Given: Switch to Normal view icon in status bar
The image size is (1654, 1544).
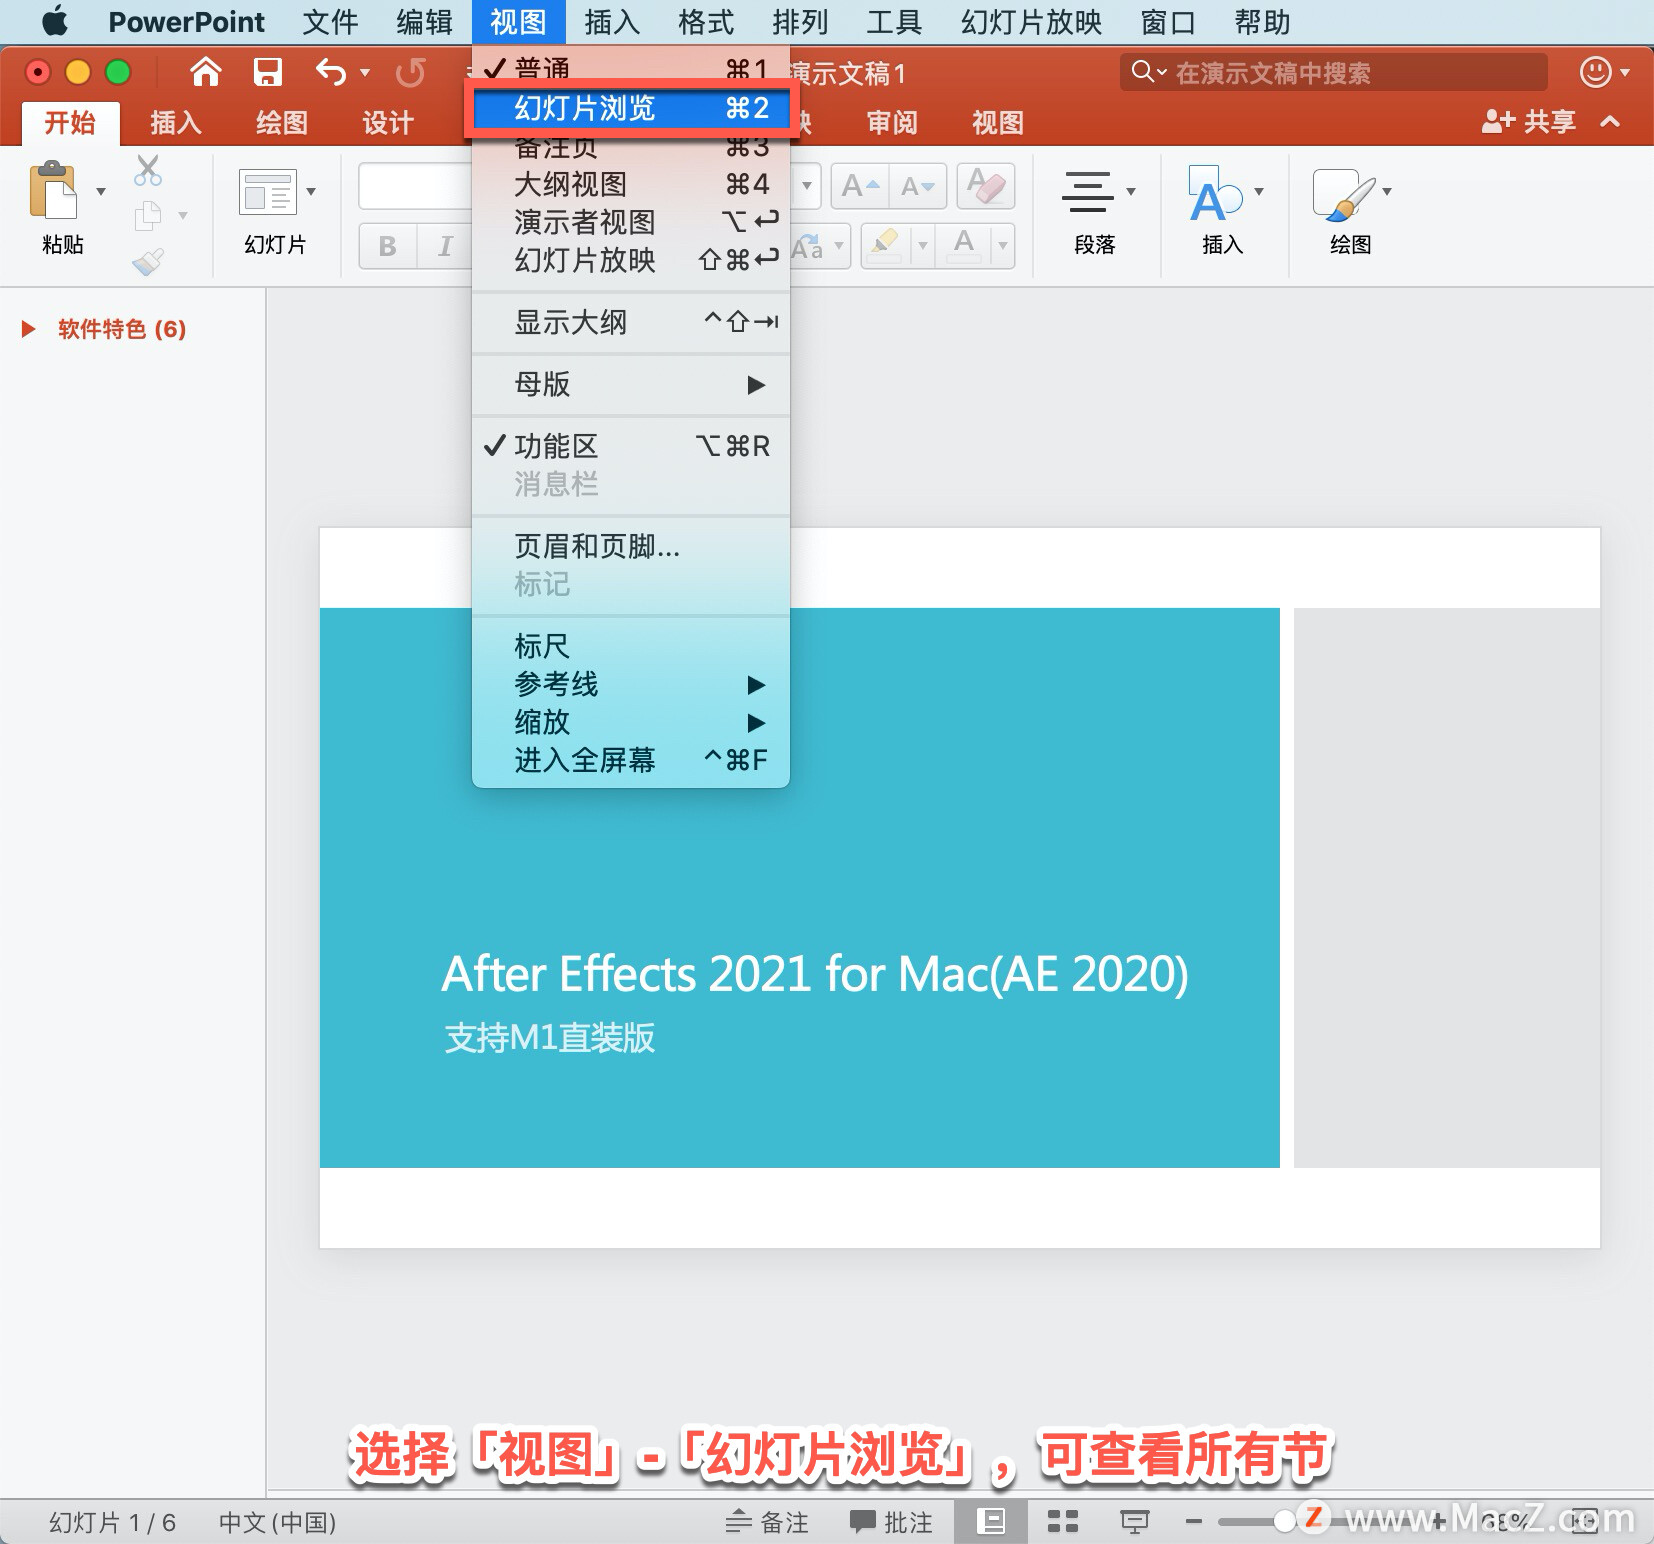Looking at the screenshot, I should (991, 1522).
